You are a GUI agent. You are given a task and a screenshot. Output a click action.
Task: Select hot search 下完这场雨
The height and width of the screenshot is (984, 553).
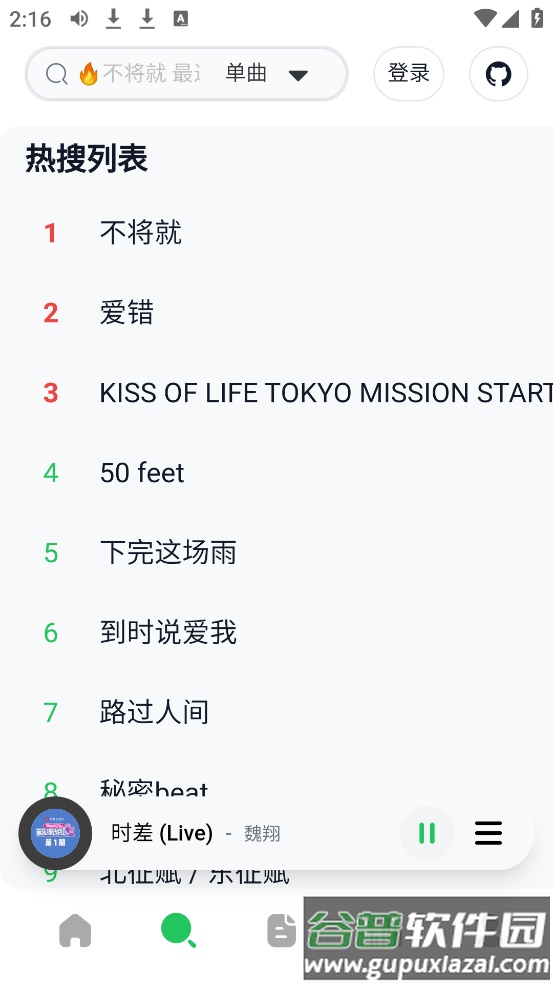point(168,553)
